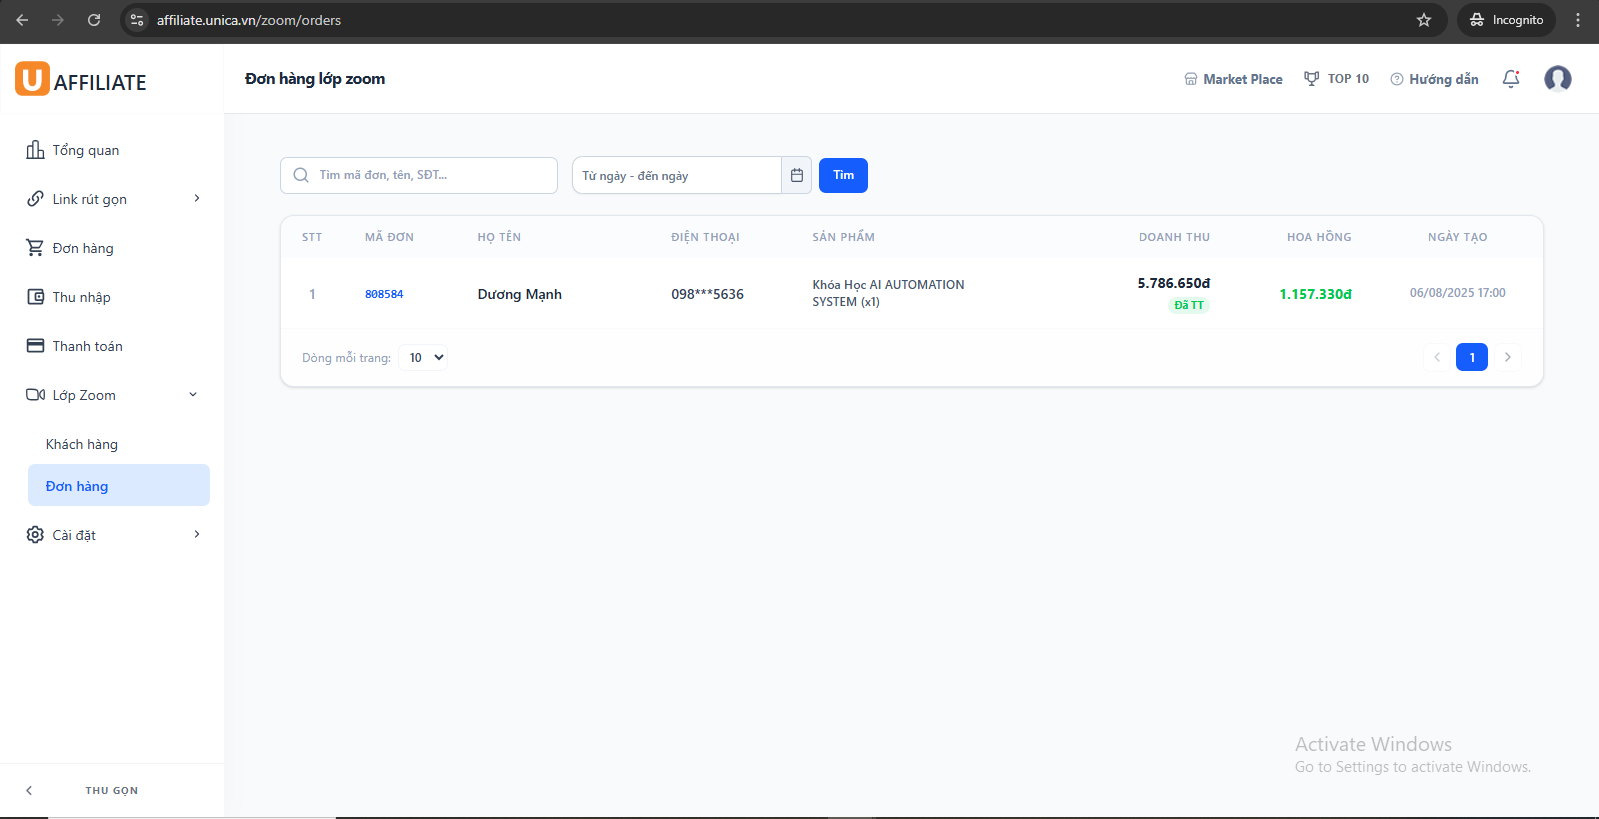
Task: Expand the Link rút gọn submenu
Action: 197,199
